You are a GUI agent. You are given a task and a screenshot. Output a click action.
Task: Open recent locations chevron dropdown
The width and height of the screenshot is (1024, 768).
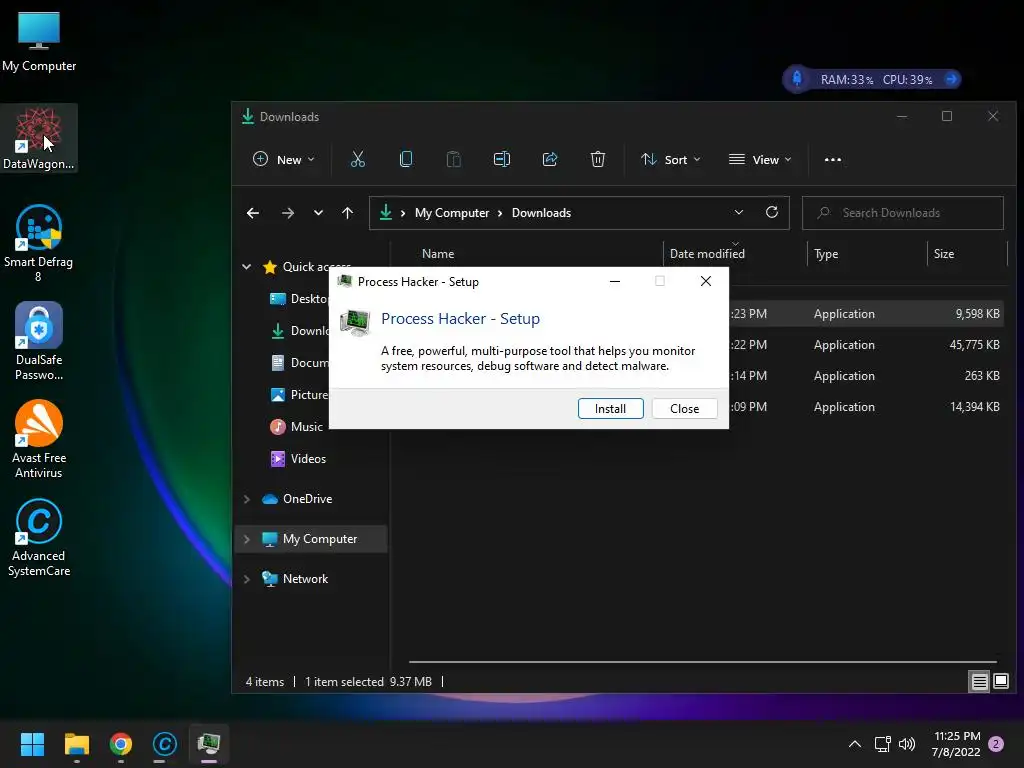318,213
